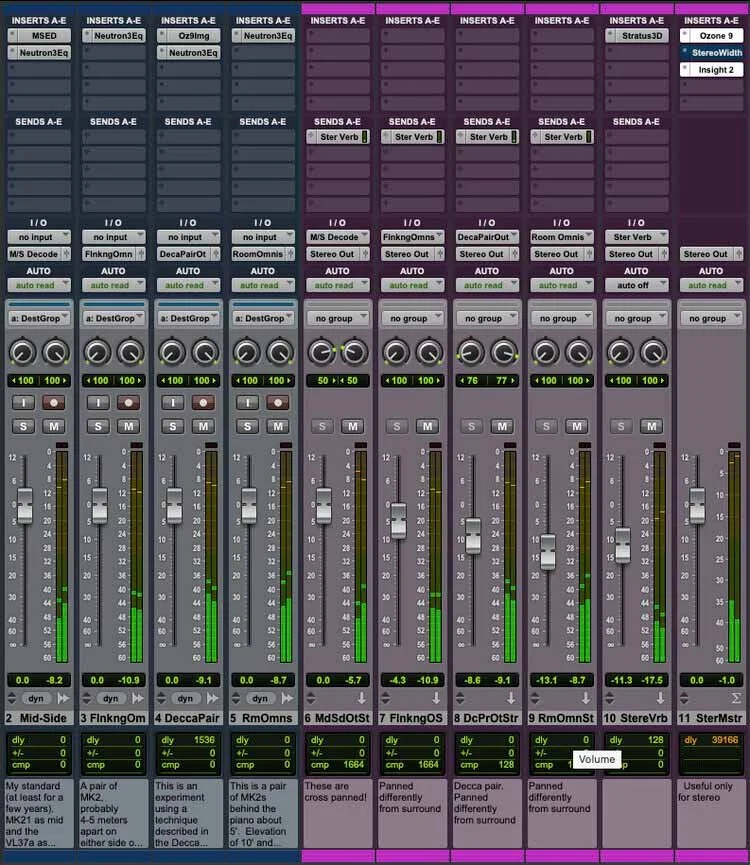Image resolution: width=750 pixels, height=865 pixels.
Task: Open the auto read dropdown on Mid-Side
Action: (x=39, y=285)
